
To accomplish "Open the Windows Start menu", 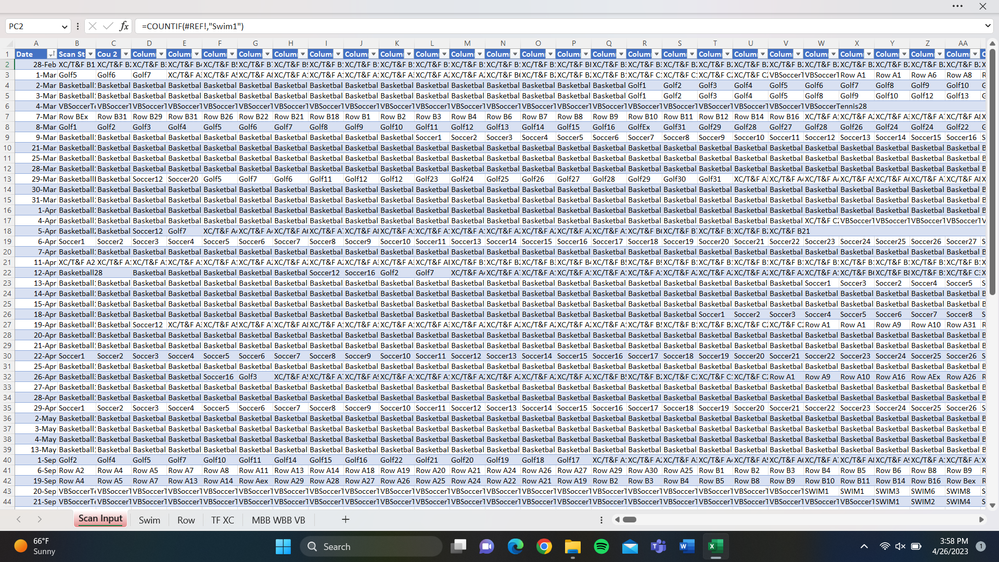I will point(284,546).
